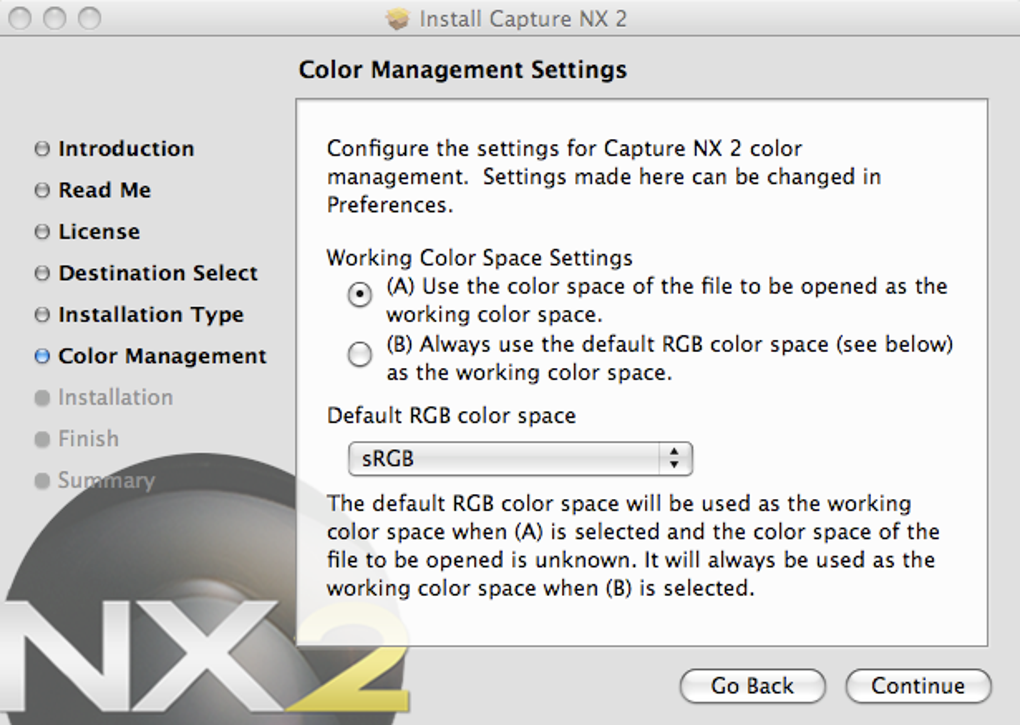Click the dropdown stepper arrows beside sRGB
The width and height of the screenshot is (1020, 725).
tap(675, 460)
